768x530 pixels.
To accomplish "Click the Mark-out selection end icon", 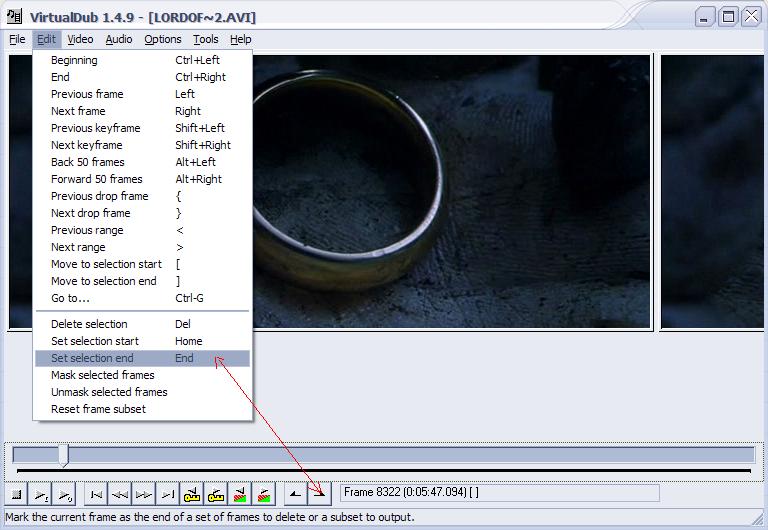I will [x=319, y=494].
